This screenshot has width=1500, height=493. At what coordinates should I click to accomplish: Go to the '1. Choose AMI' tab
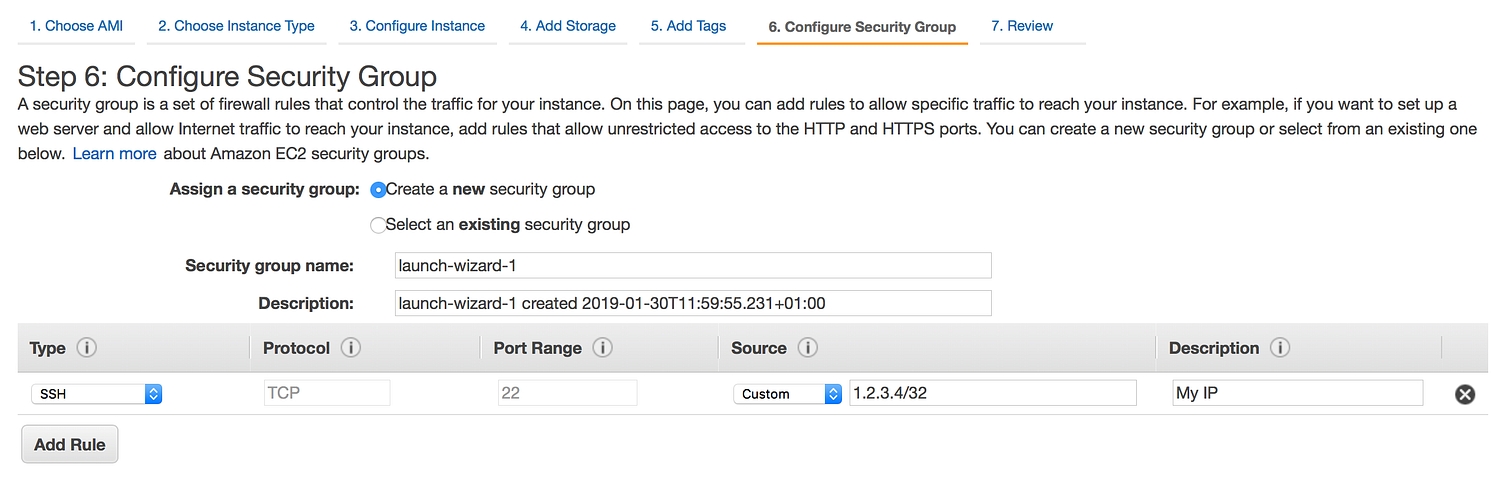76,26
